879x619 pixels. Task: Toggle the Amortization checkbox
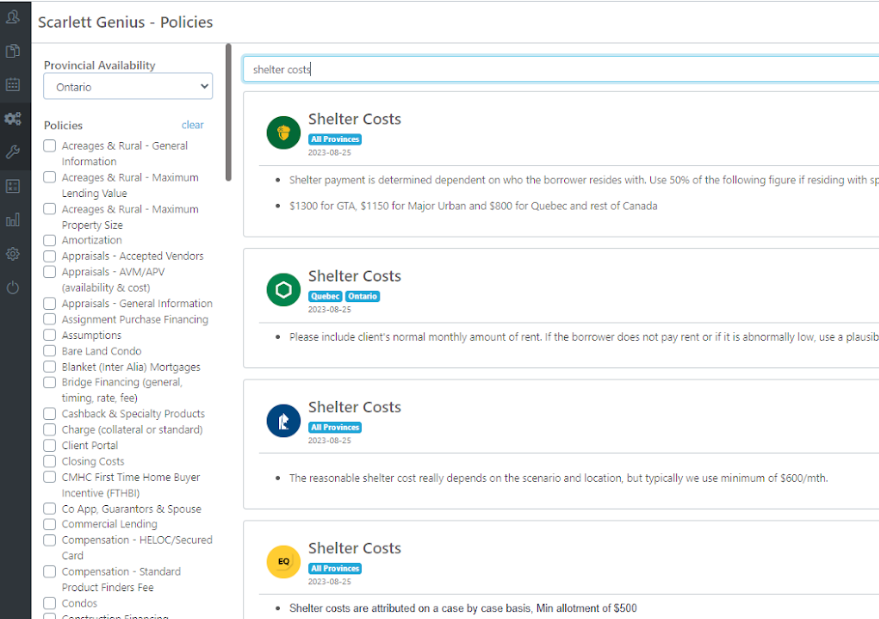50,240
